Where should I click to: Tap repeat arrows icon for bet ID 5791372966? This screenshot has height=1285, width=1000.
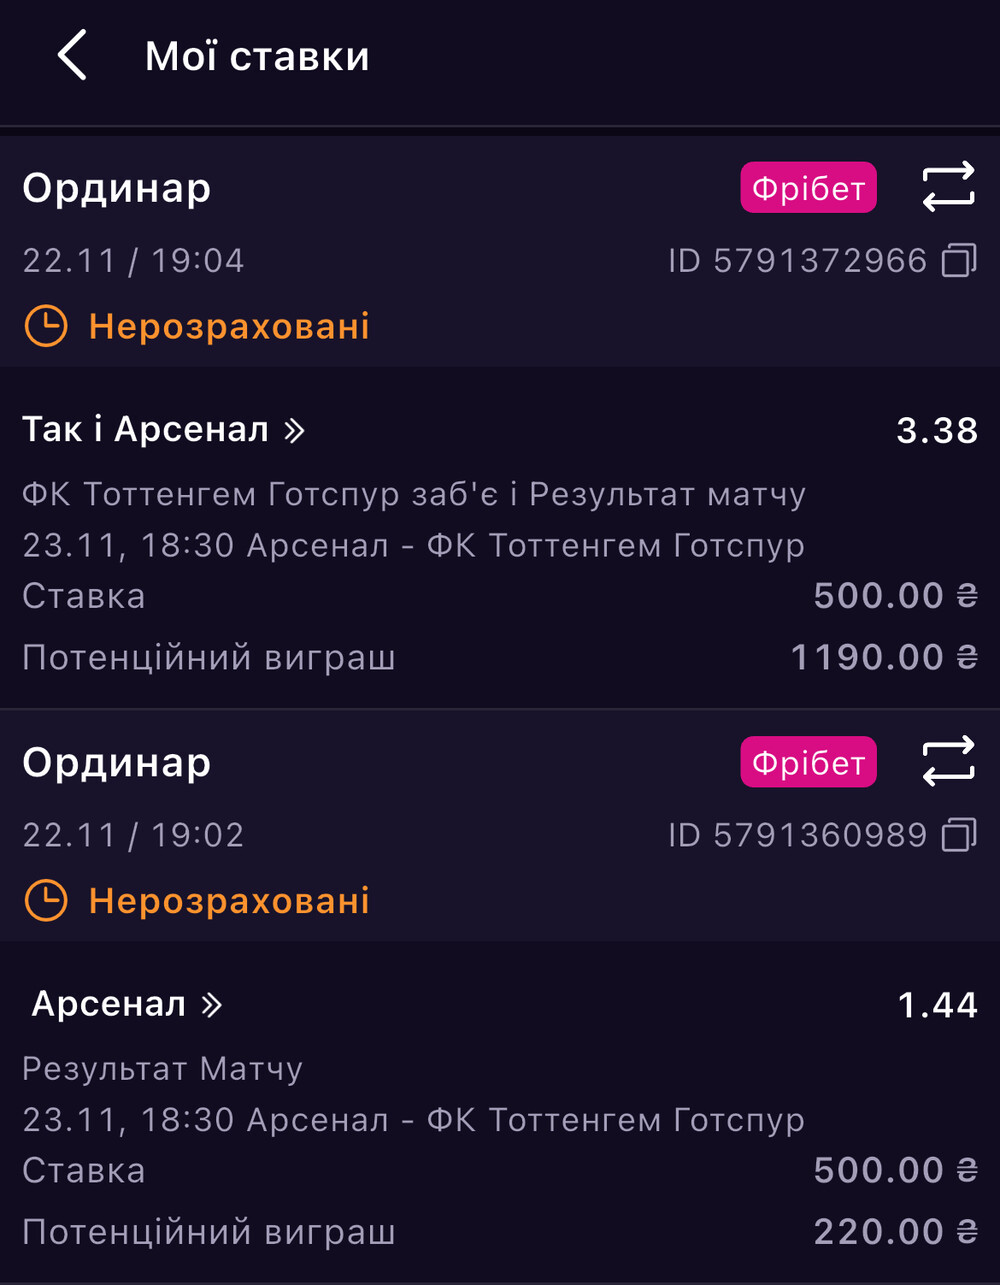point(947,187)
